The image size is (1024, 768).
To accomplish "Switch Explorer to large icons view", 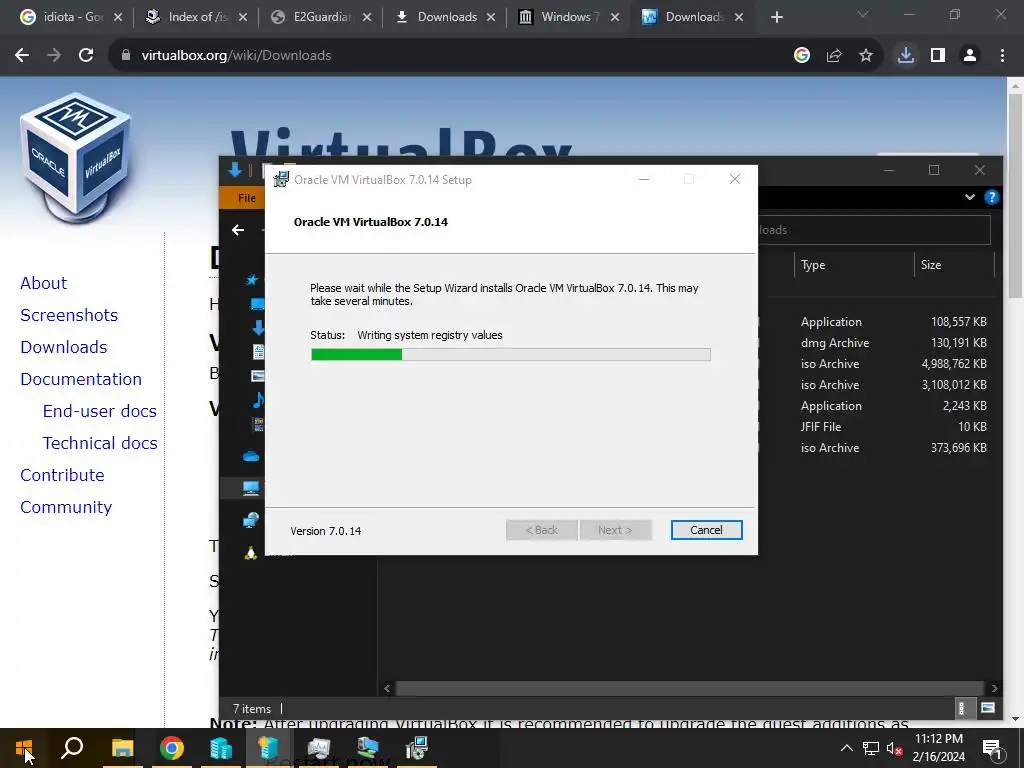I will [x=988, y=708].
